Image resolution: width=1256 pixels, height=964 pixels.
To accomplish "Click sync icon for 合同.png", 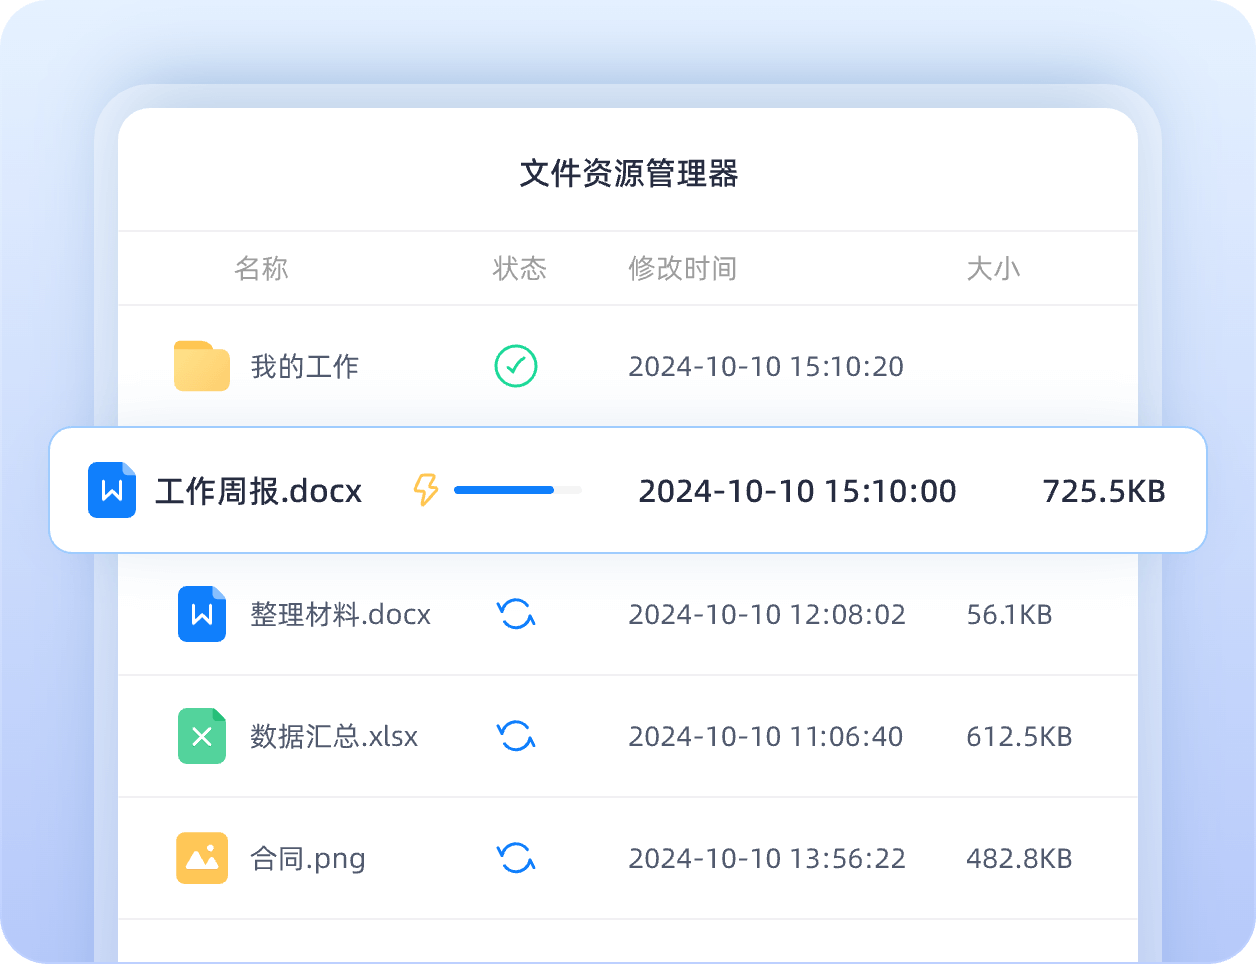I will coord(516,858).
